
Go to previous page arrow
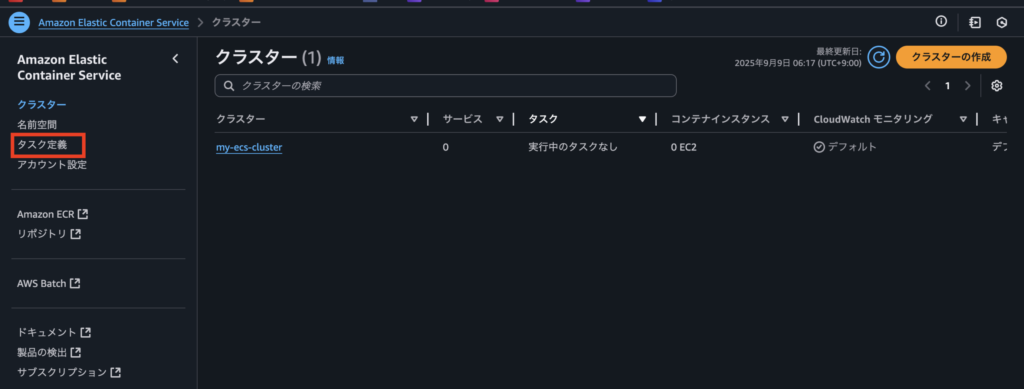click(927, 86)
